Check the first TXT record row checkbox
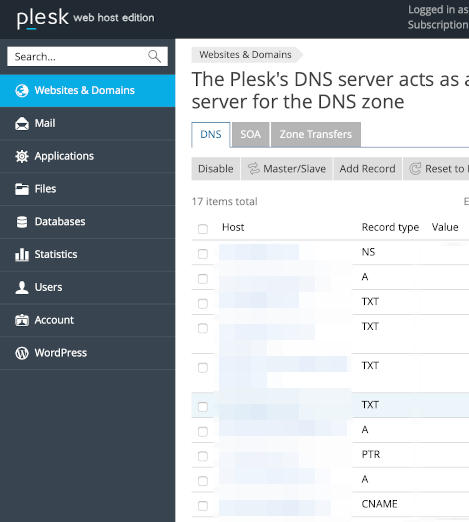 pos(203,304)
